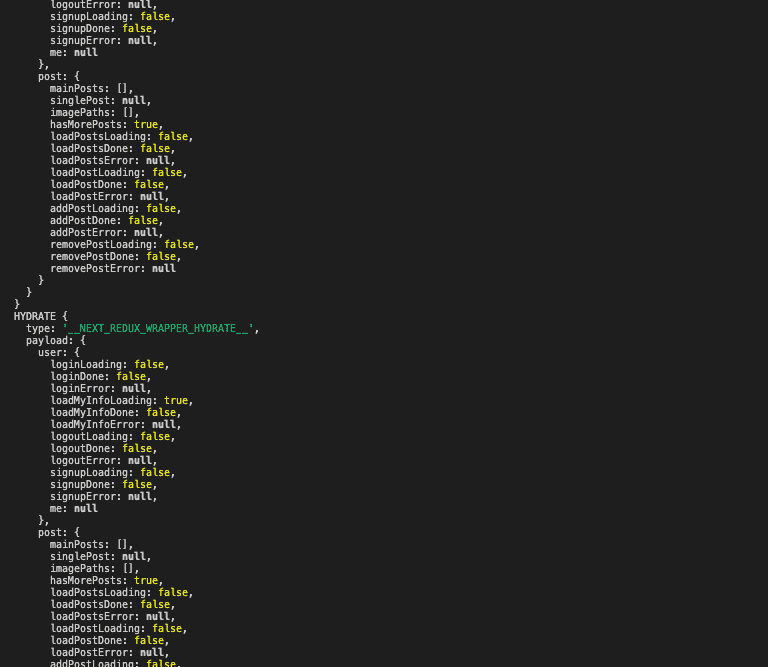The height and width of the screenshot is (667, 768).
Task: Click 'me: null' inside the HYDRATE payload
Action: tap(73, 508)
